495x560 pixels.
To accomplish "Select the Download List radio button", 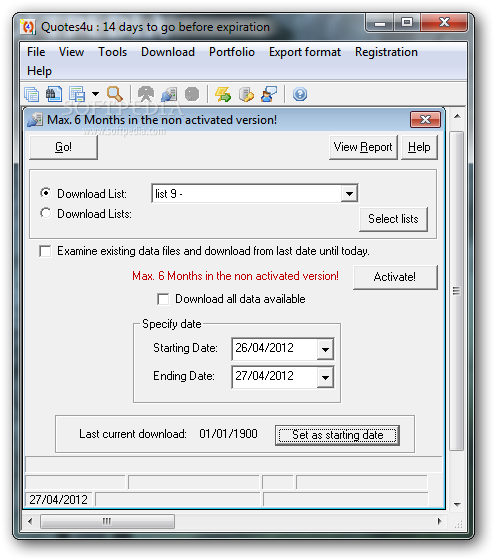I will (45, 193).
